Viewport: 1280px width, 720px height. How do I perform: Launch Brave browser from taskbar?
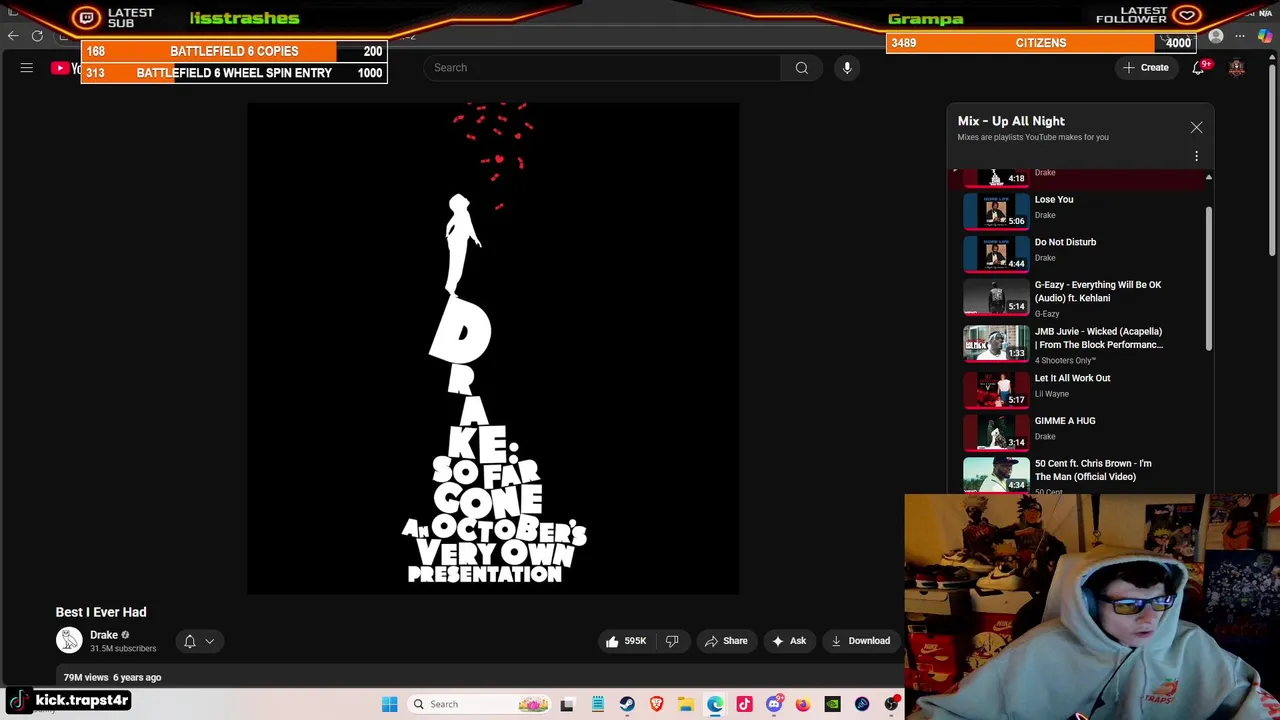coord(656,704)
